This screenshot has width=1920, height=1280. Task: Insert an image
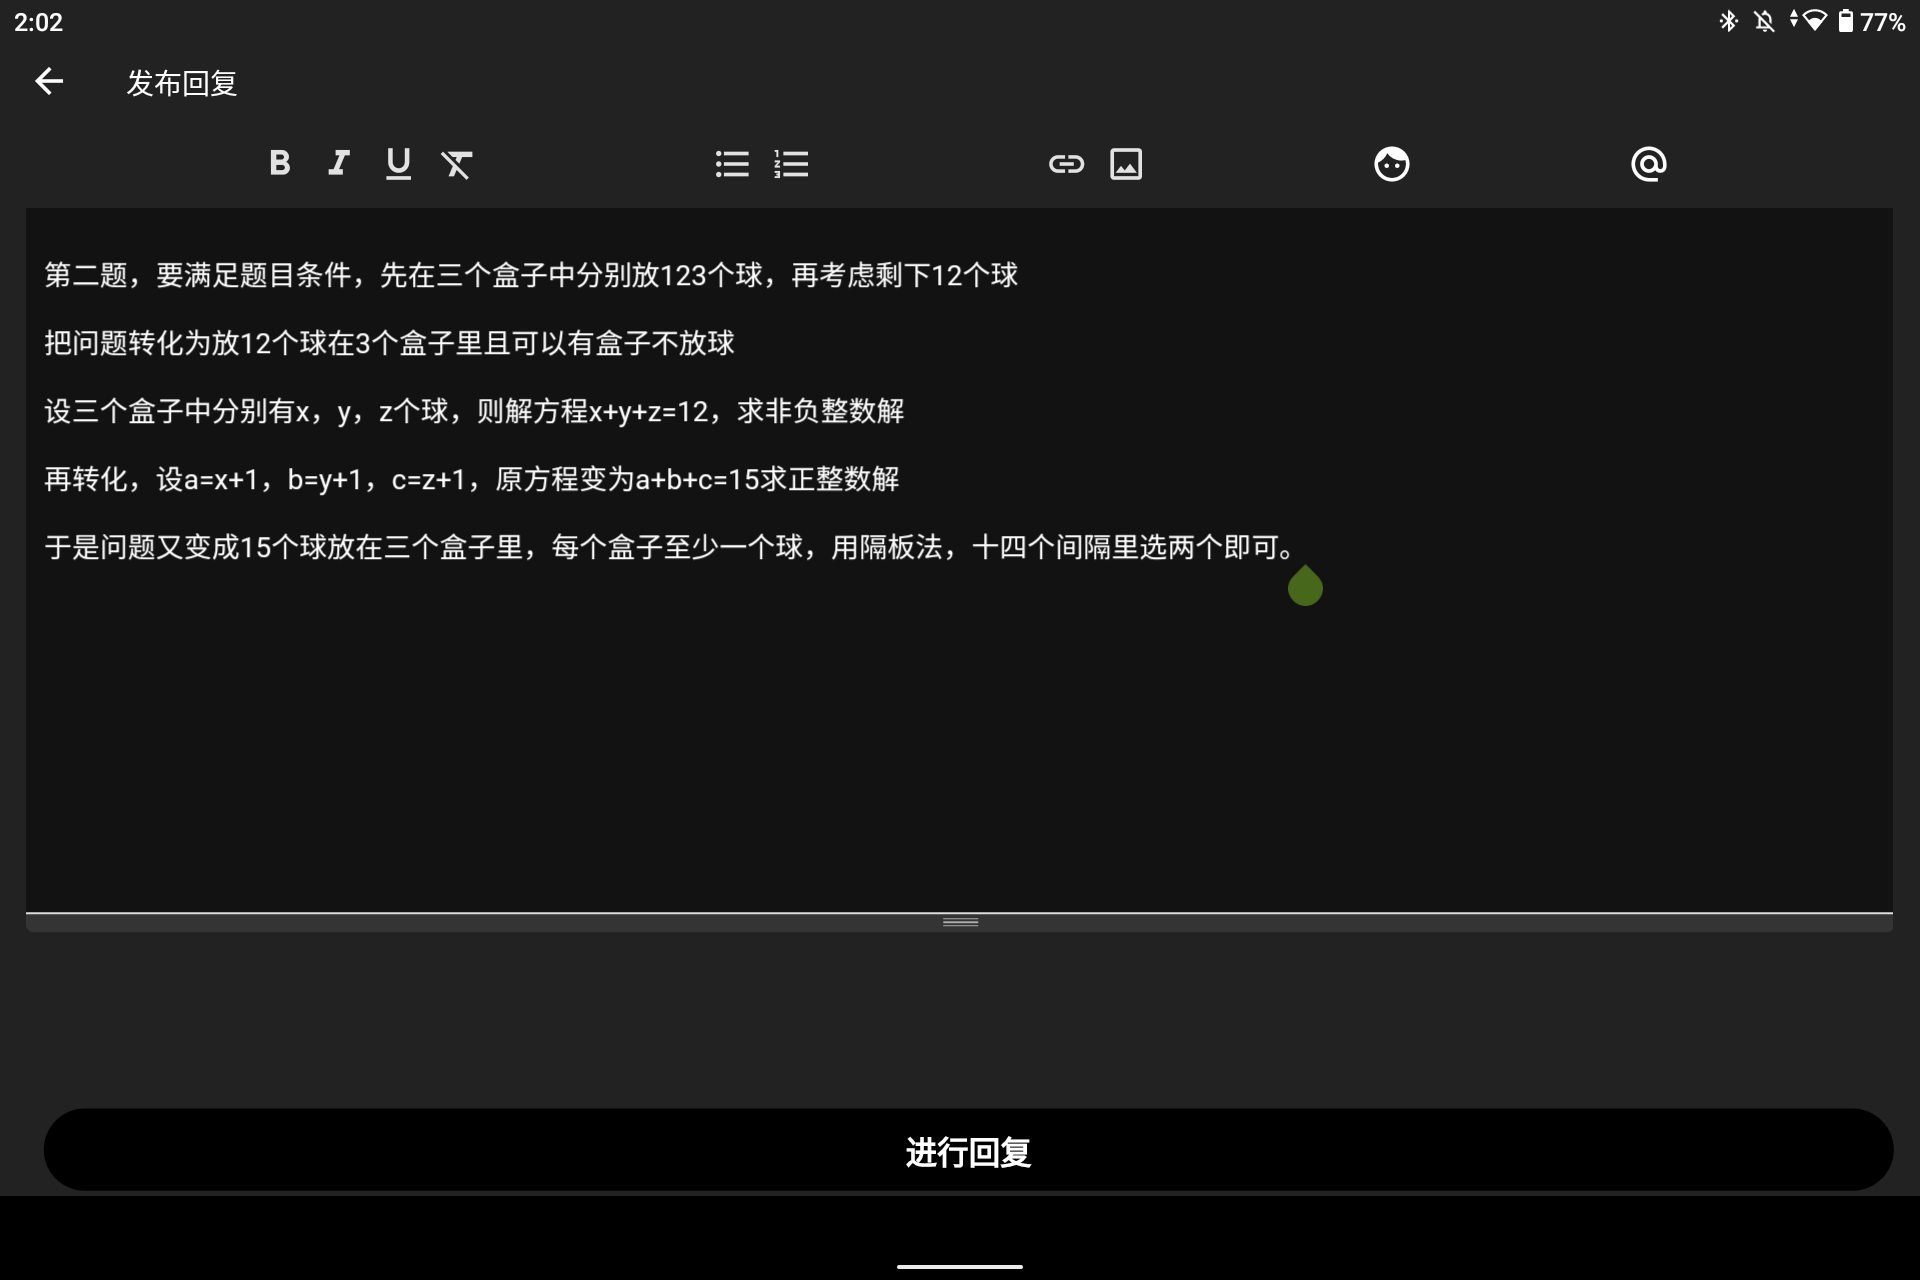point(1126,164)
